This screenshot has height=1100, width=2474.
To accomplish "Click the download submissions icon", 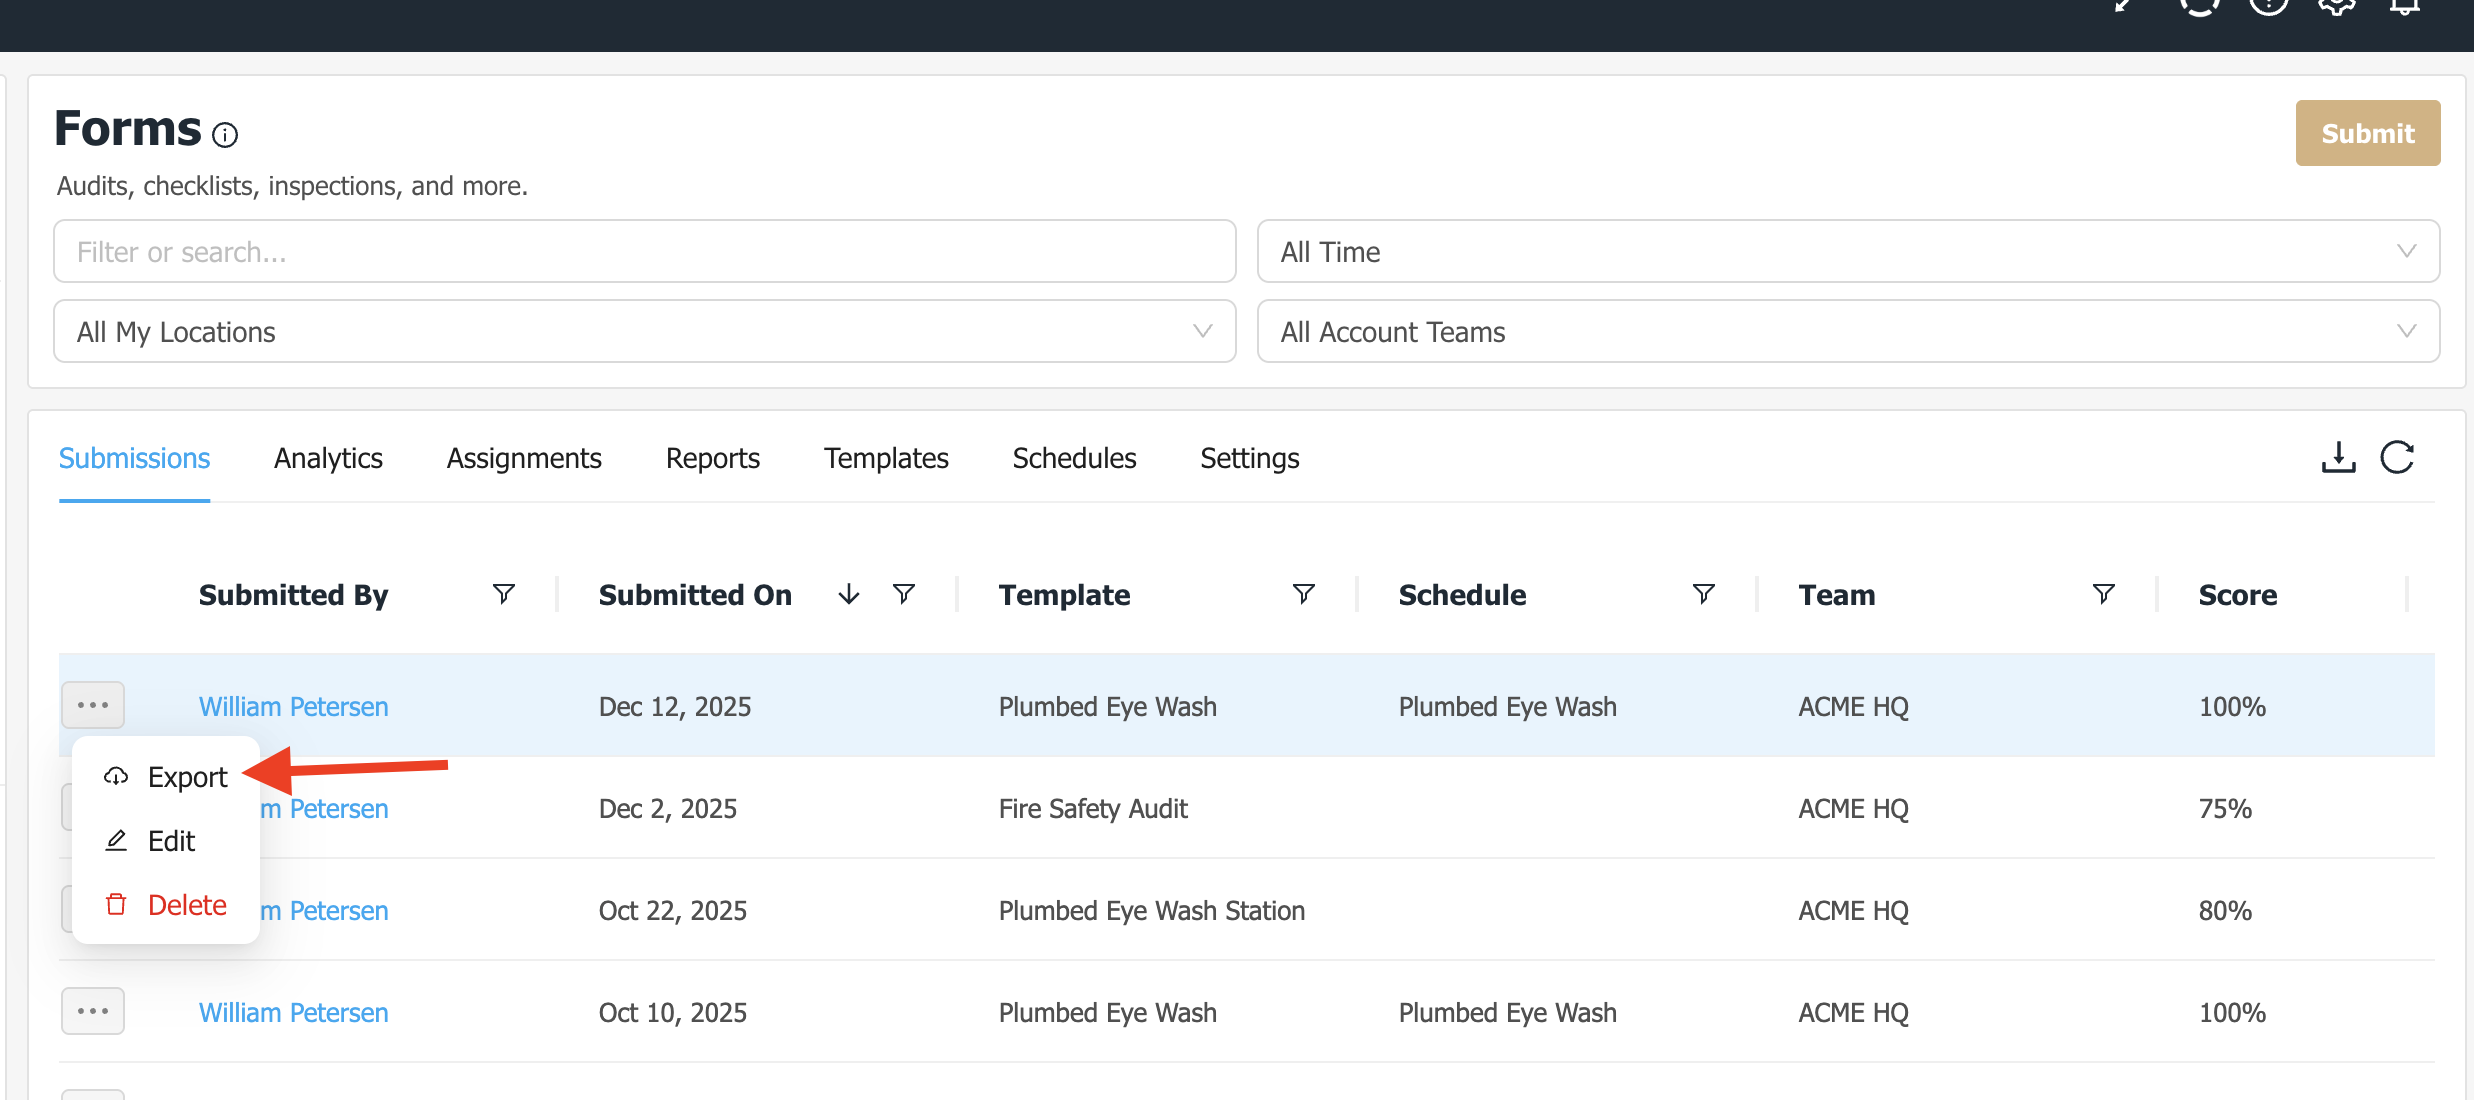I will click(x=2338, y=458).
